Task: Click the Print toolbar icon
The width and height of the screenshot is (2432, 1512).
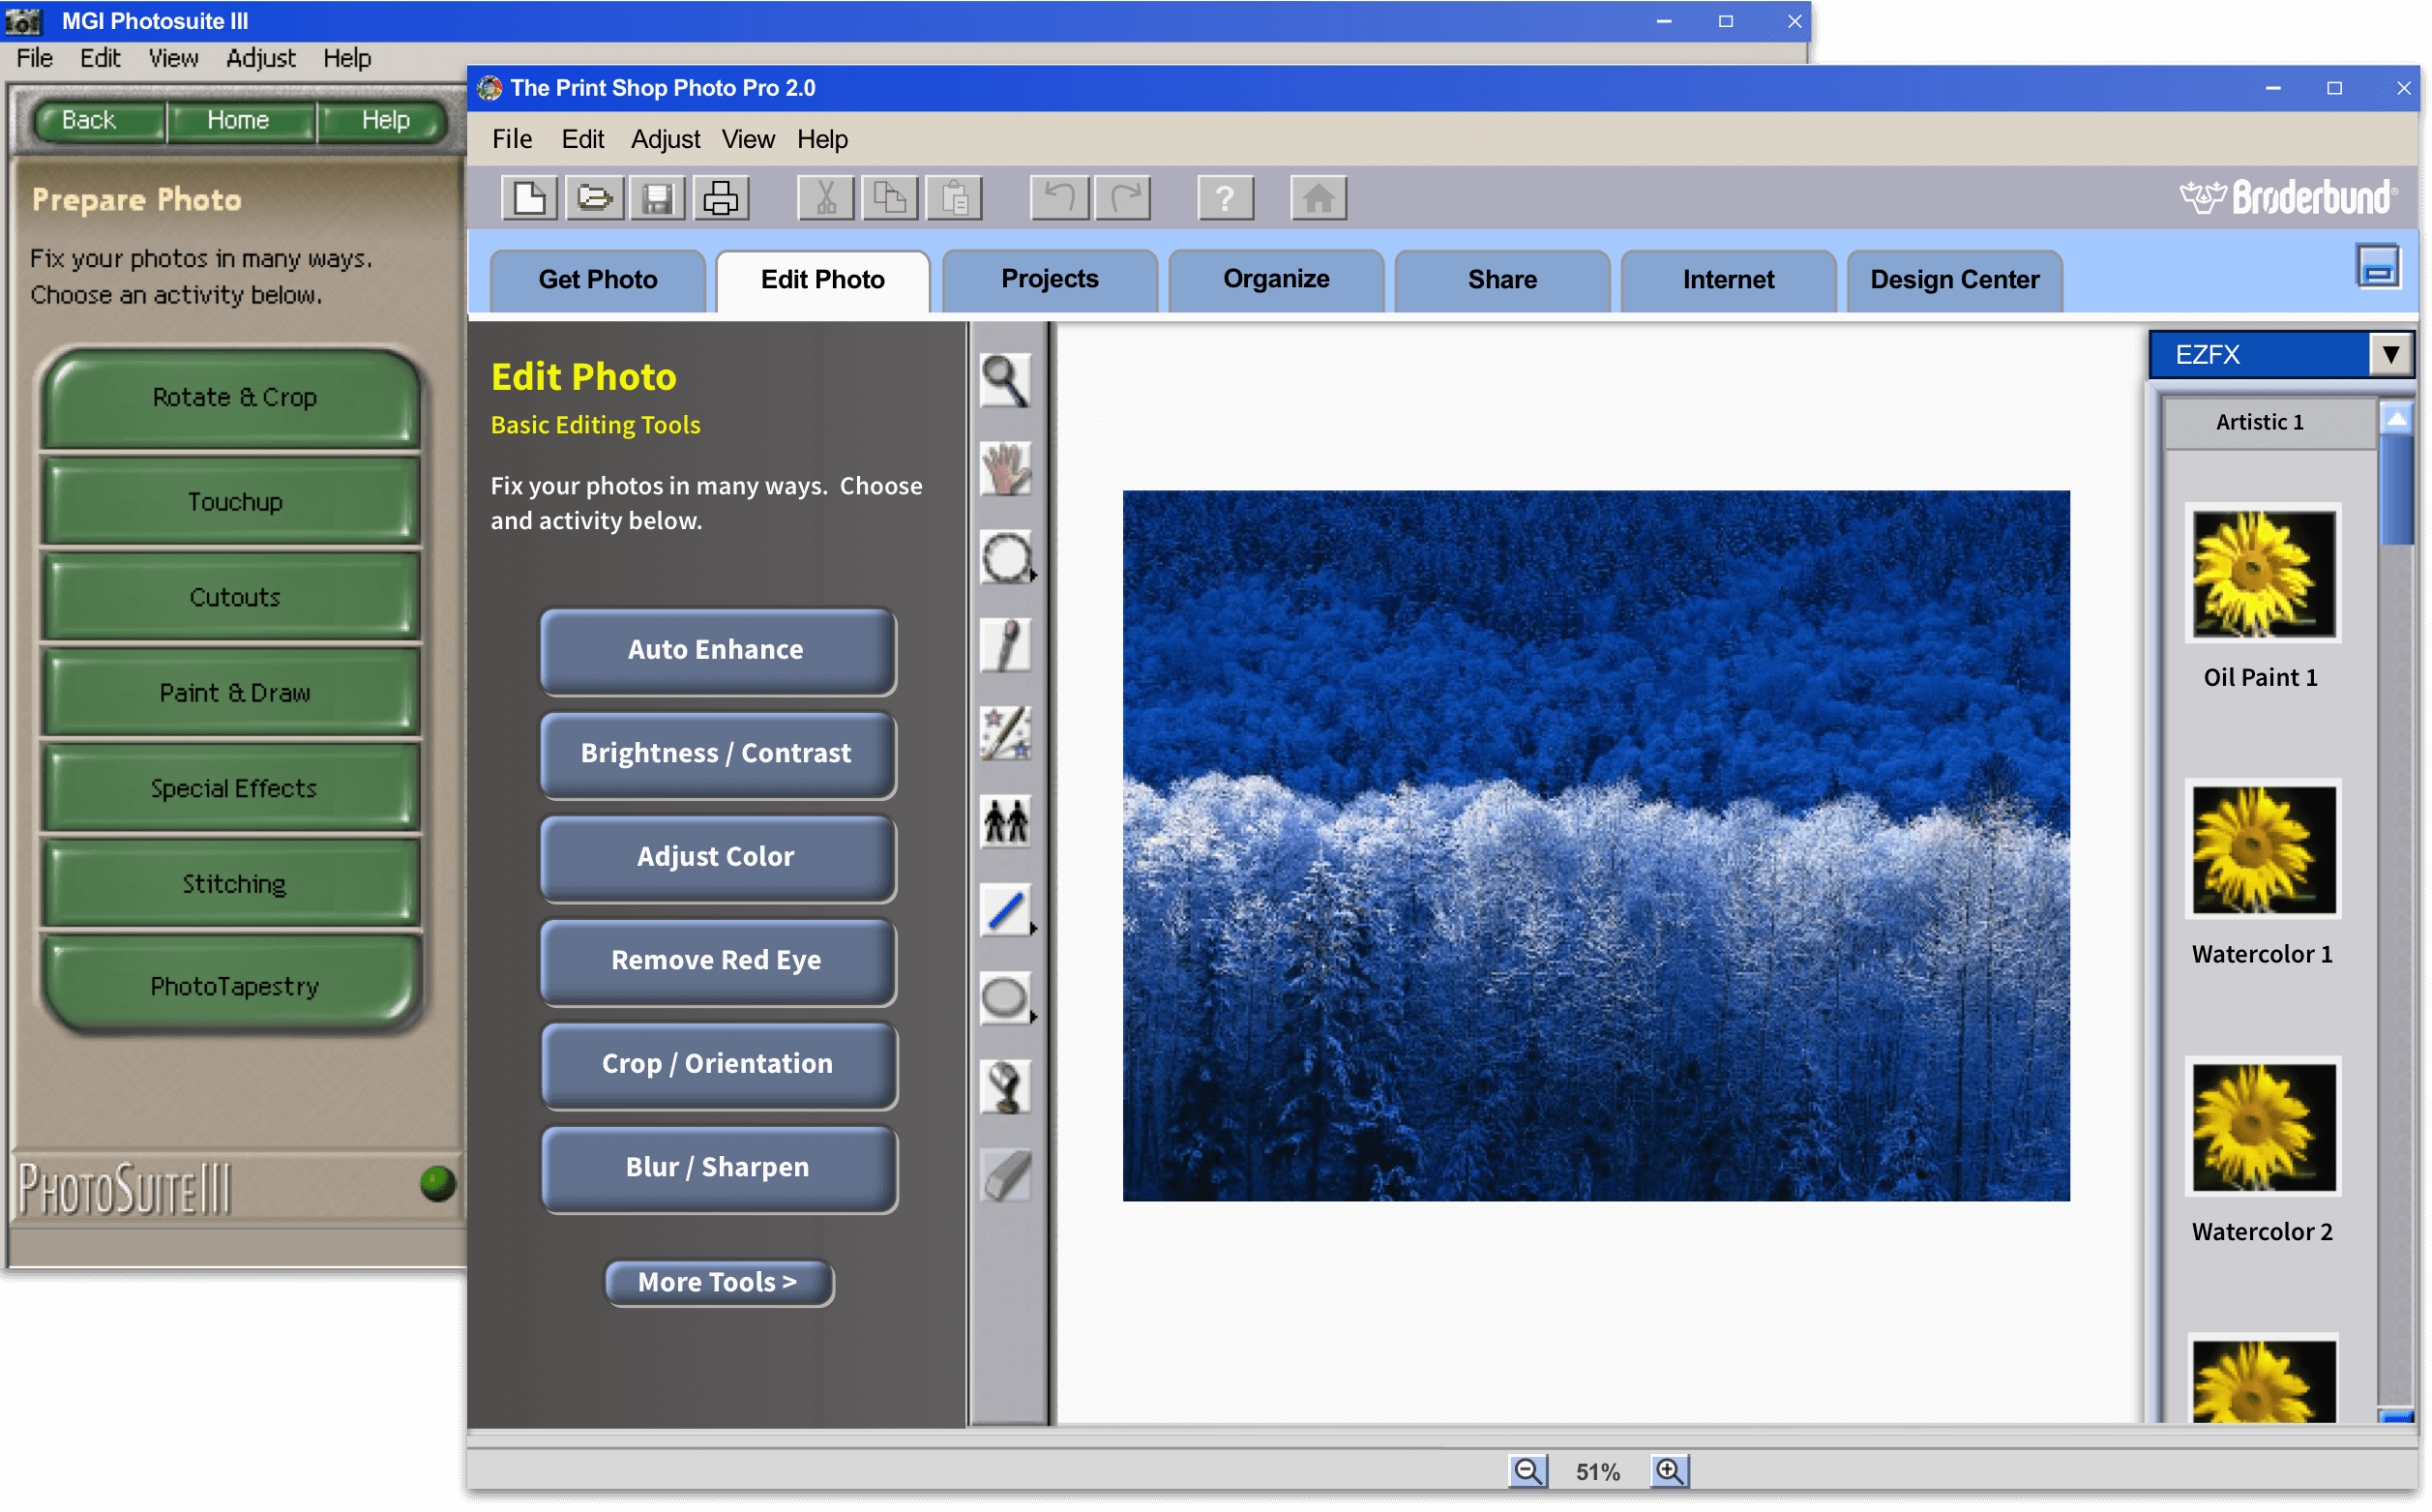Action: (720, 198)
